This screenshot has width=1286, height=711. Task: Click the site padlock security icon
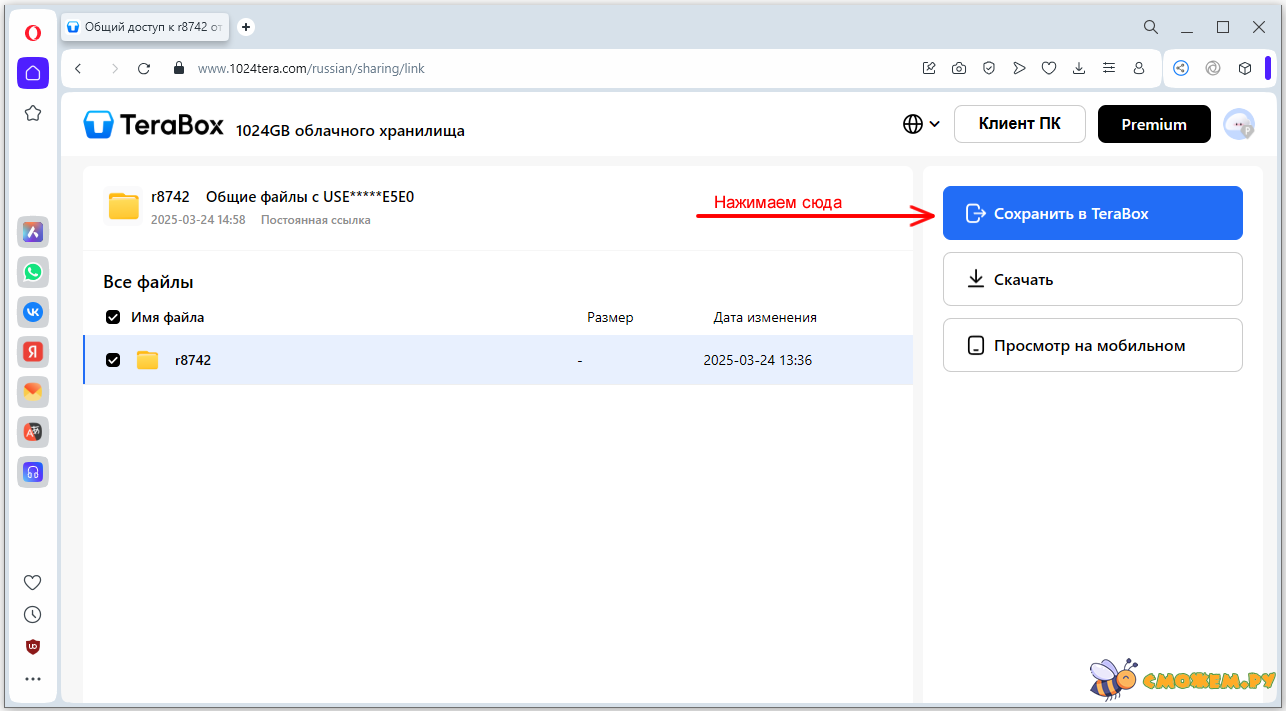[x=179, y=68]
